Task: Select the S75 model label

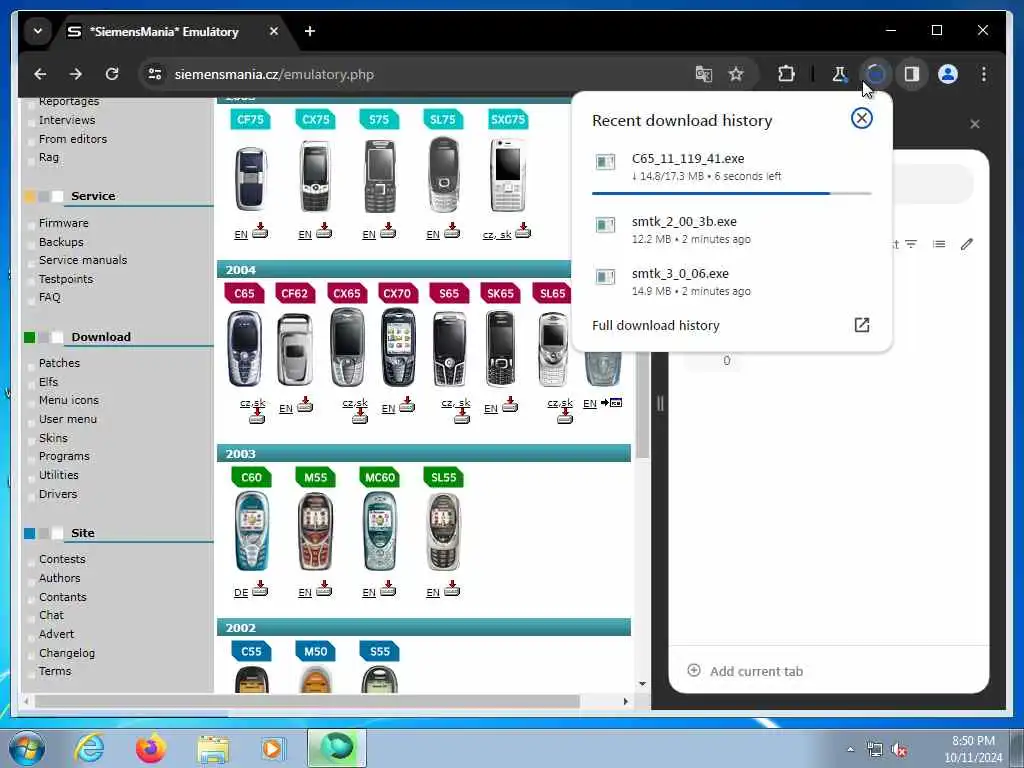Action: (379, 120)
